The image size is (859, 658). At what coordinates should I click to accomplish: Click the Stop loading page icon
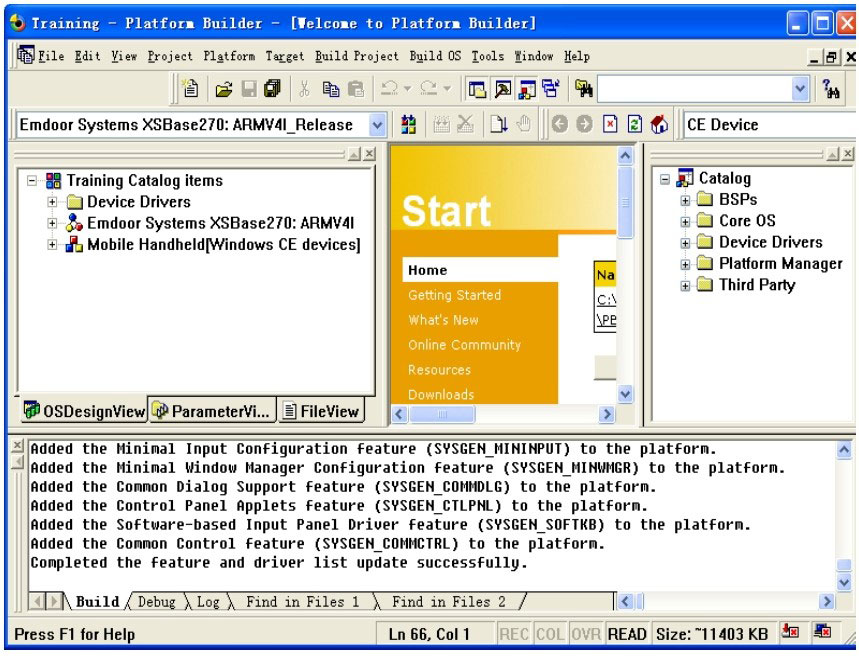click(610, 125)
